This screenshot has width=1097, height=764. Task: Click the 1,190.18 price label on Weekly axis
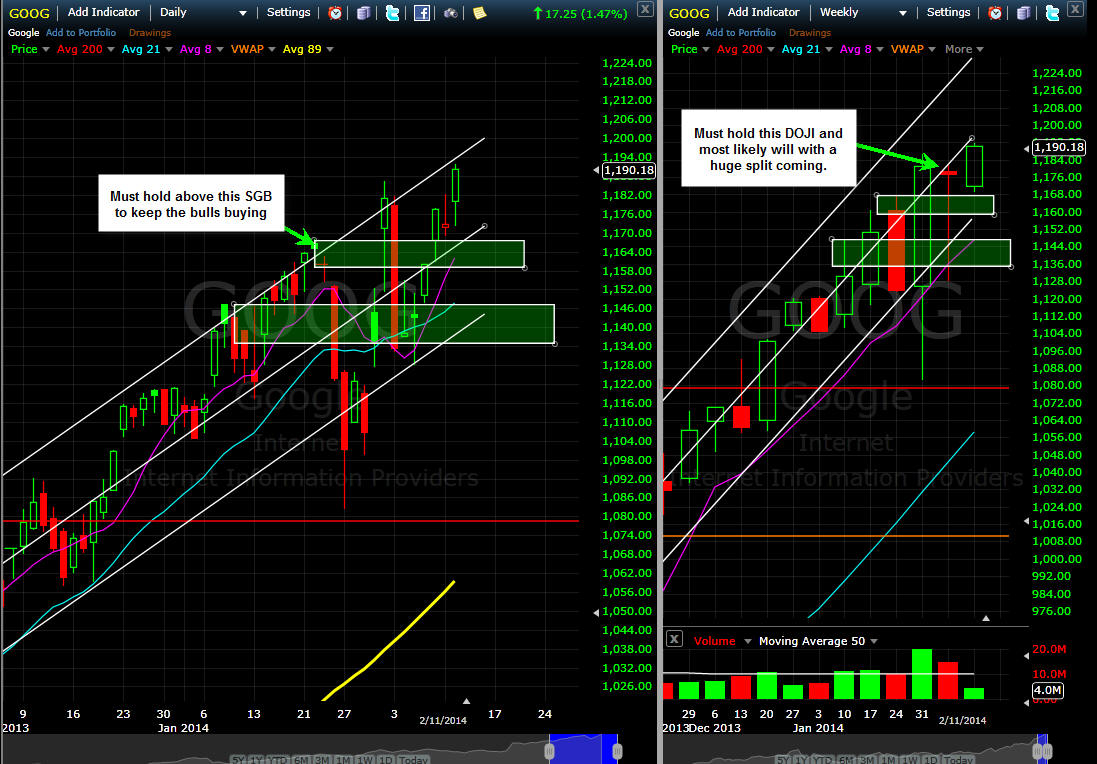point(1059,147)
